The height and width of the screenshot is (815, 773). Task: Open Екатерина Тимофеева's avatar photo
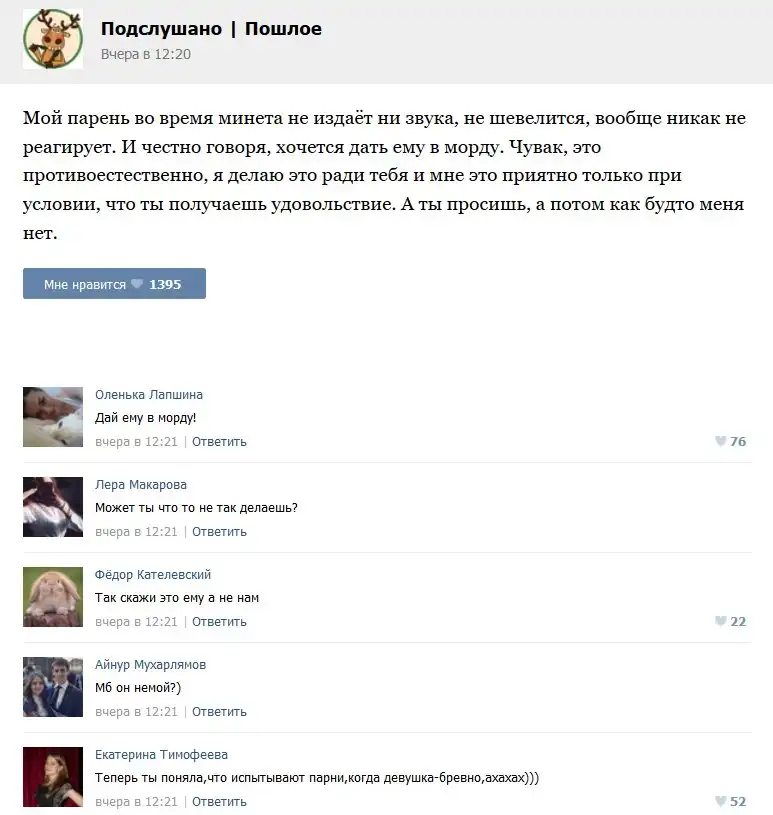(53, 777)
